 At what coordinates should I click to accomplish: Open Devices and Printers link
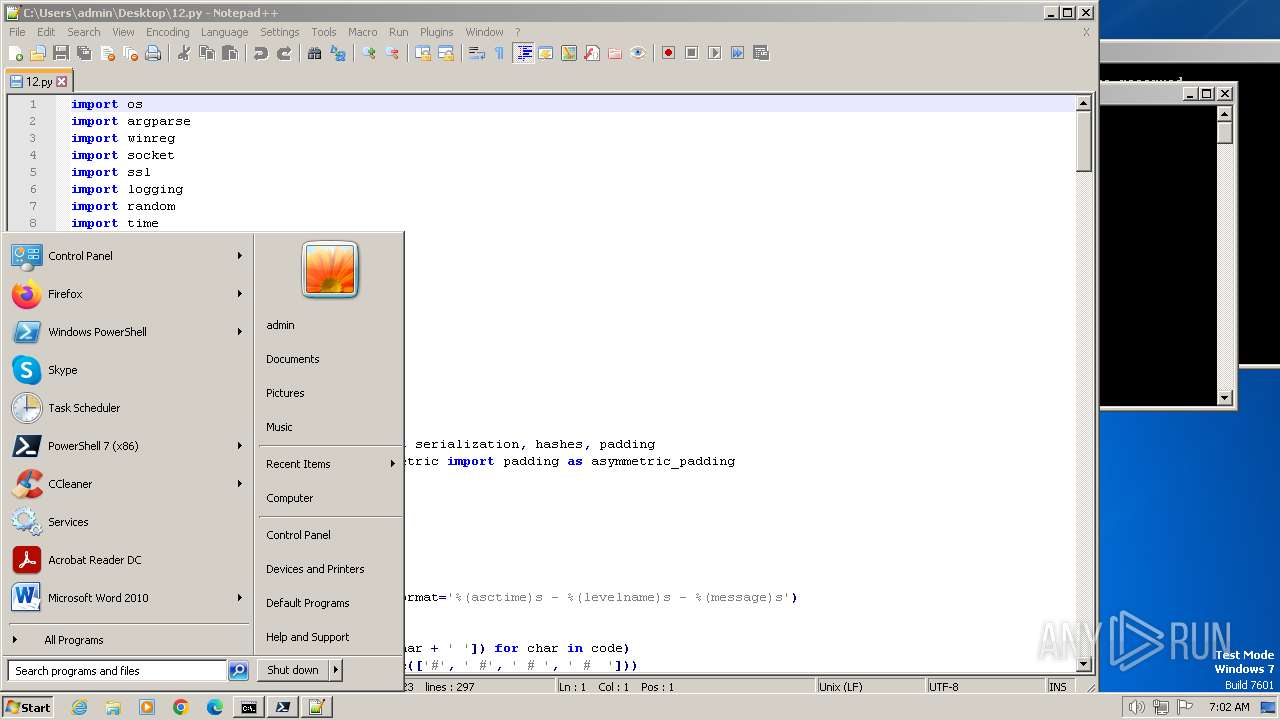[315, 569]
